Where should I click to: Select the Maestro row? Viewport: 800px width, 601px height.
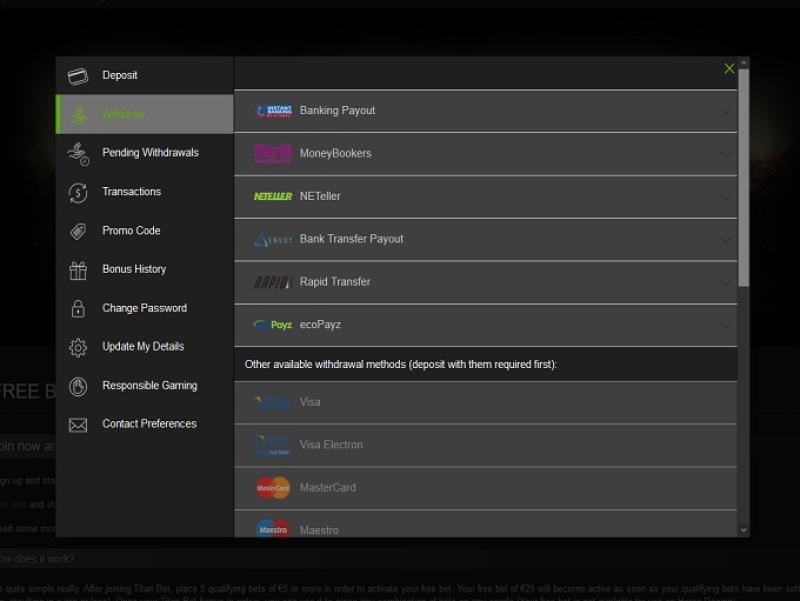coord(486,524)
